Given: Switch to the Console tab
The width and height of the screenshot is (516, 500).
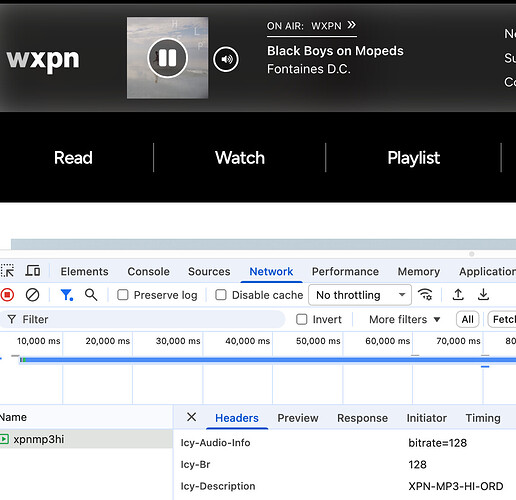Looking at the screenshot, I should (x=148, y=272).
